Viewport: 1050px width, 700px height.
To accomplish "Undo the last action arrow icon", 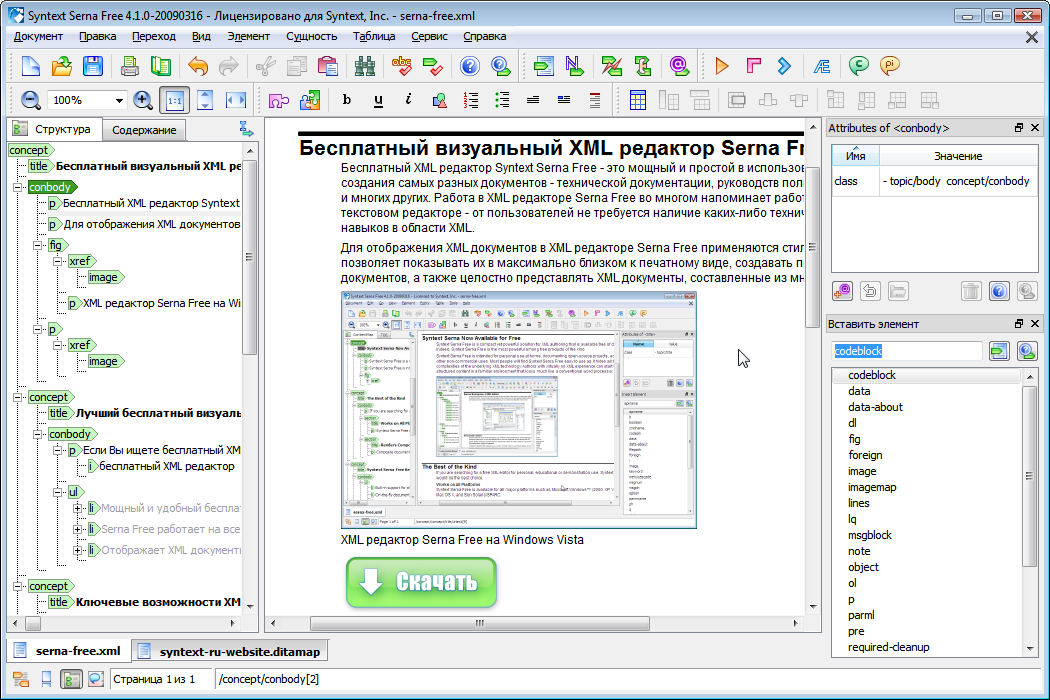I will tap(198, 66).
